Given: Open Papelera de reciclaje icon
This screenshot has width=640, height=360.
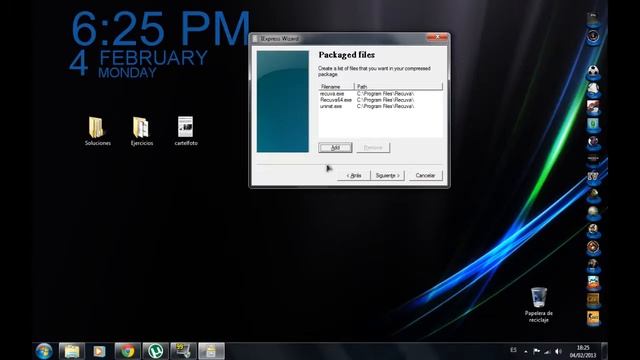Looking at the screenshot, I should point(539,304).
